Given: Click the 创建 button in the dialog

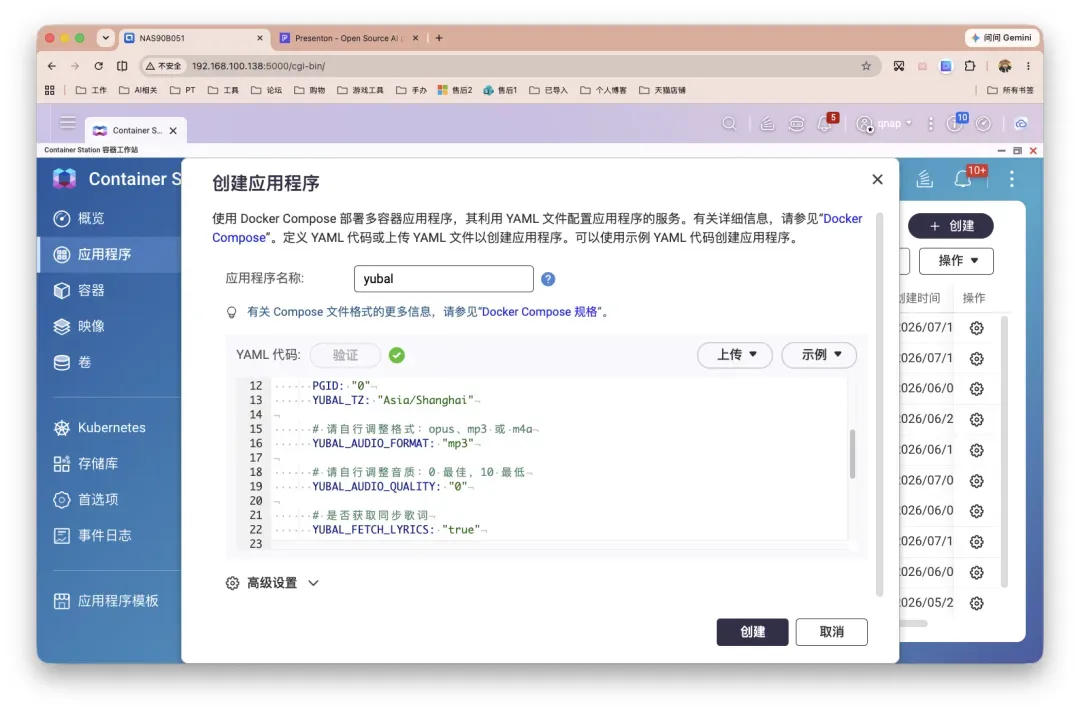Looking at the screenshot, I should [752, 631].
